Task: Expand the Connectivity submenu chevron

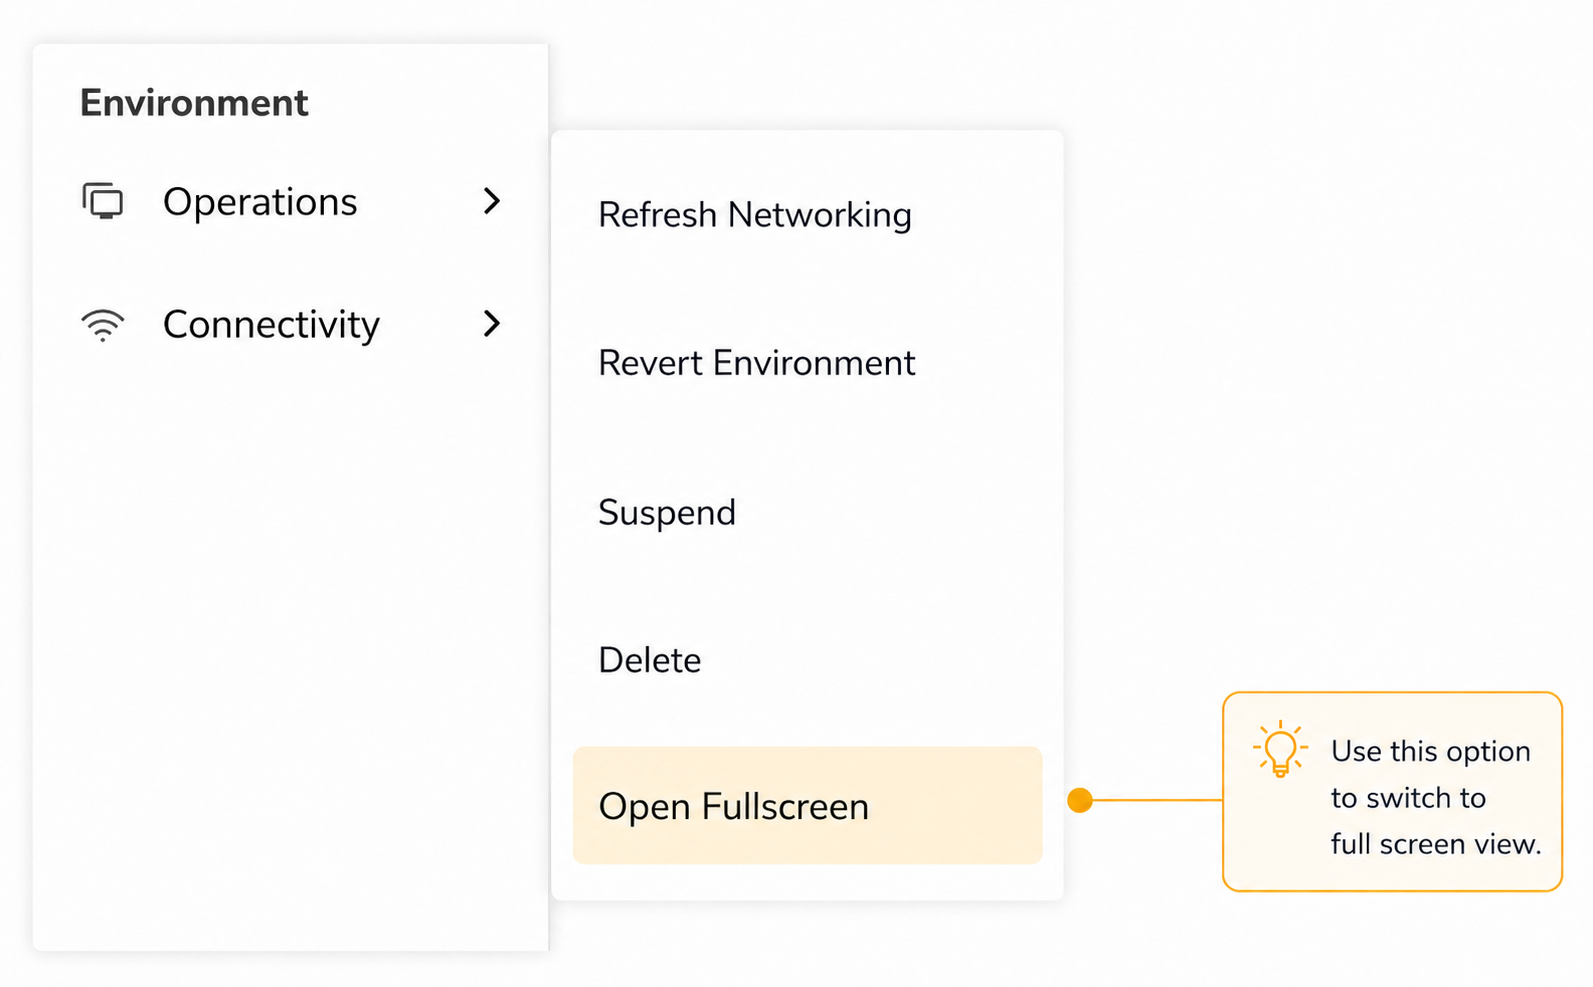Action: (x=491, y=324)
